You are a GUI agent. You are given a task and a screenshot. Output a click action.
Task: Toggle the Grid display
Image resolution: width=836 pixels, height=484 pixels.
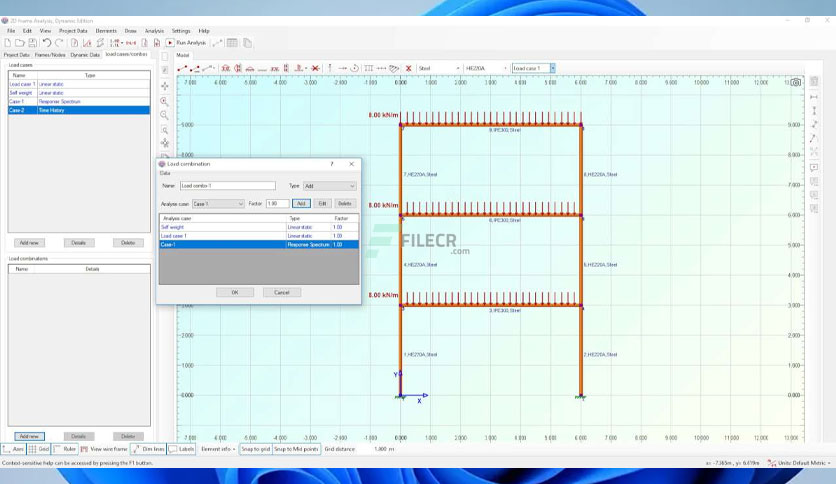pos(39,449)
